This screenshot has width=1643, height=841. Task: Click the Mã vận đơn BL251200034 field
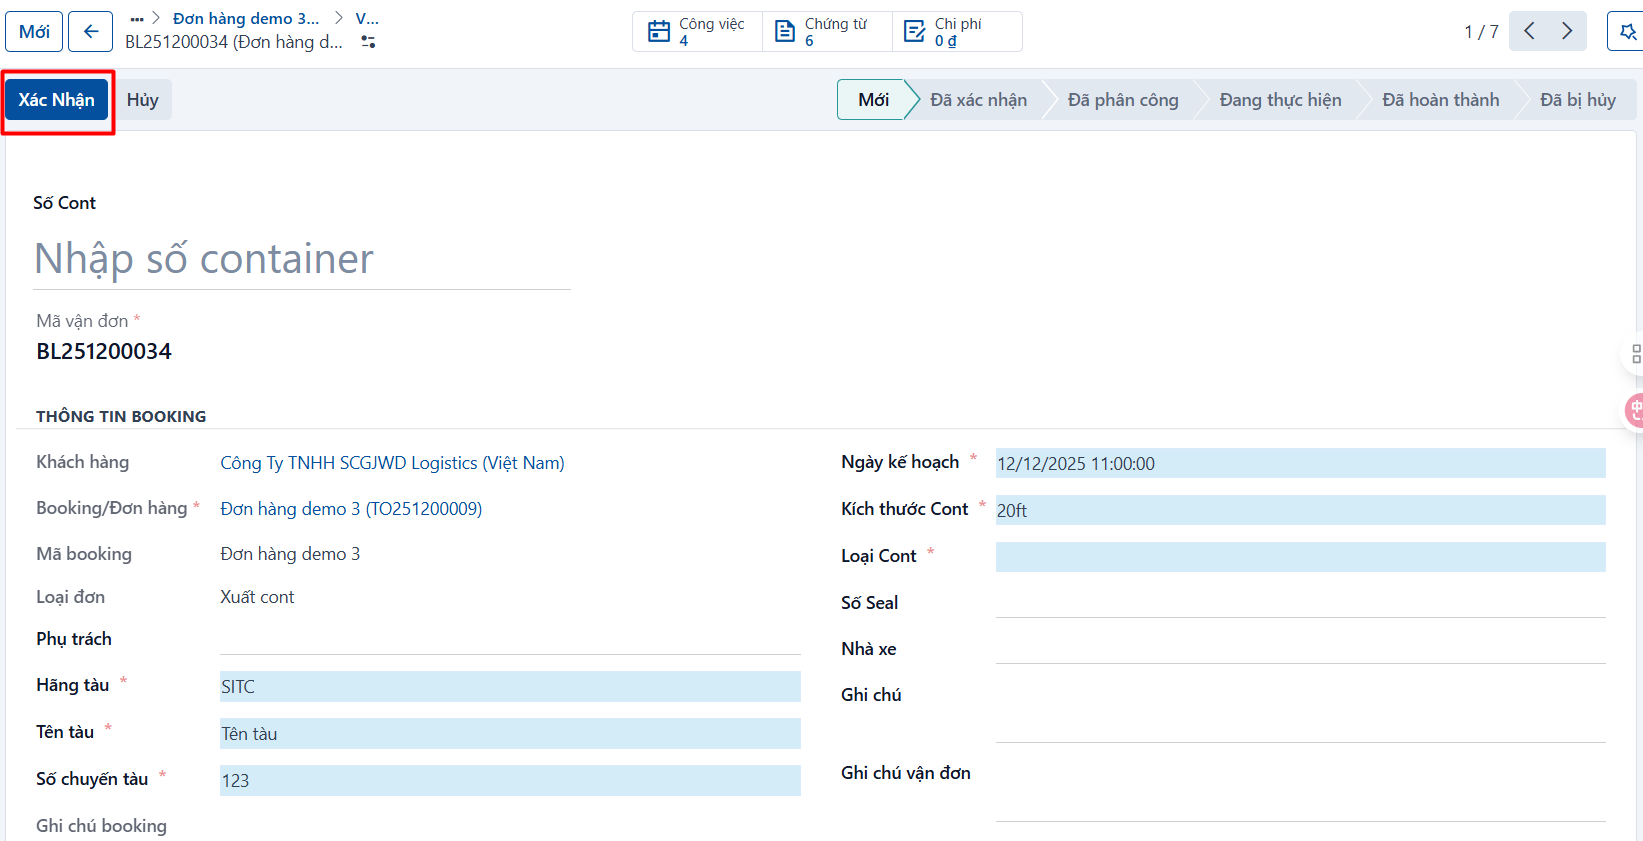tap(104, 351)
